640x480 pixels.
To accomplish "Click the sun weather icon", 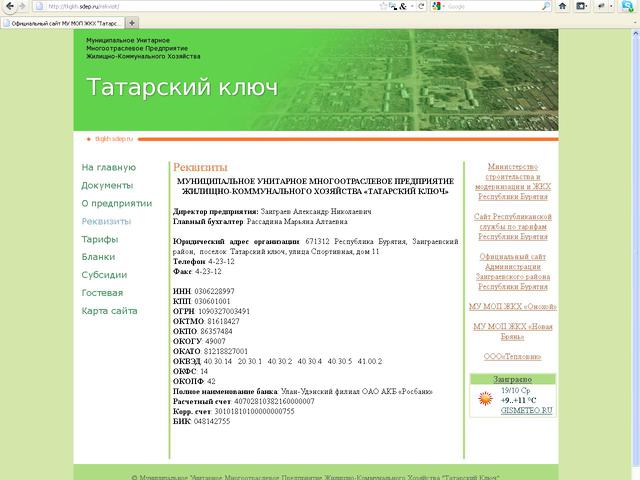I will [485, 398].
